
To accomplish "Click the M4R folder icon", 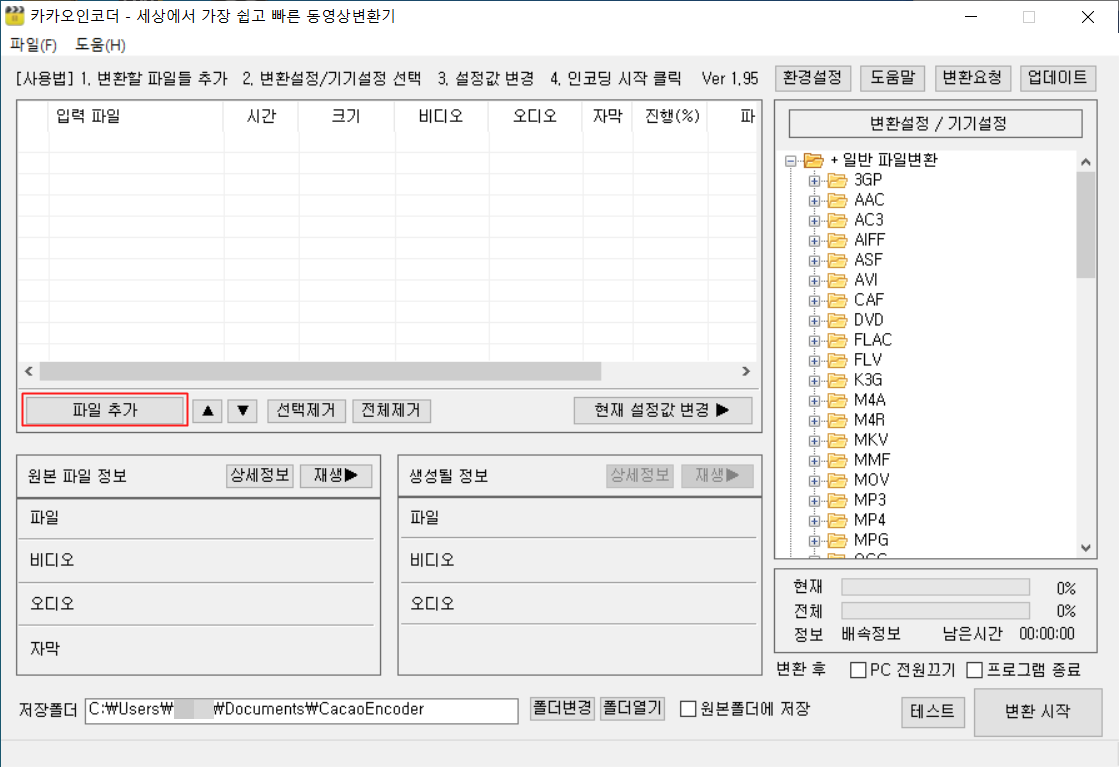I will pos(837,420).
